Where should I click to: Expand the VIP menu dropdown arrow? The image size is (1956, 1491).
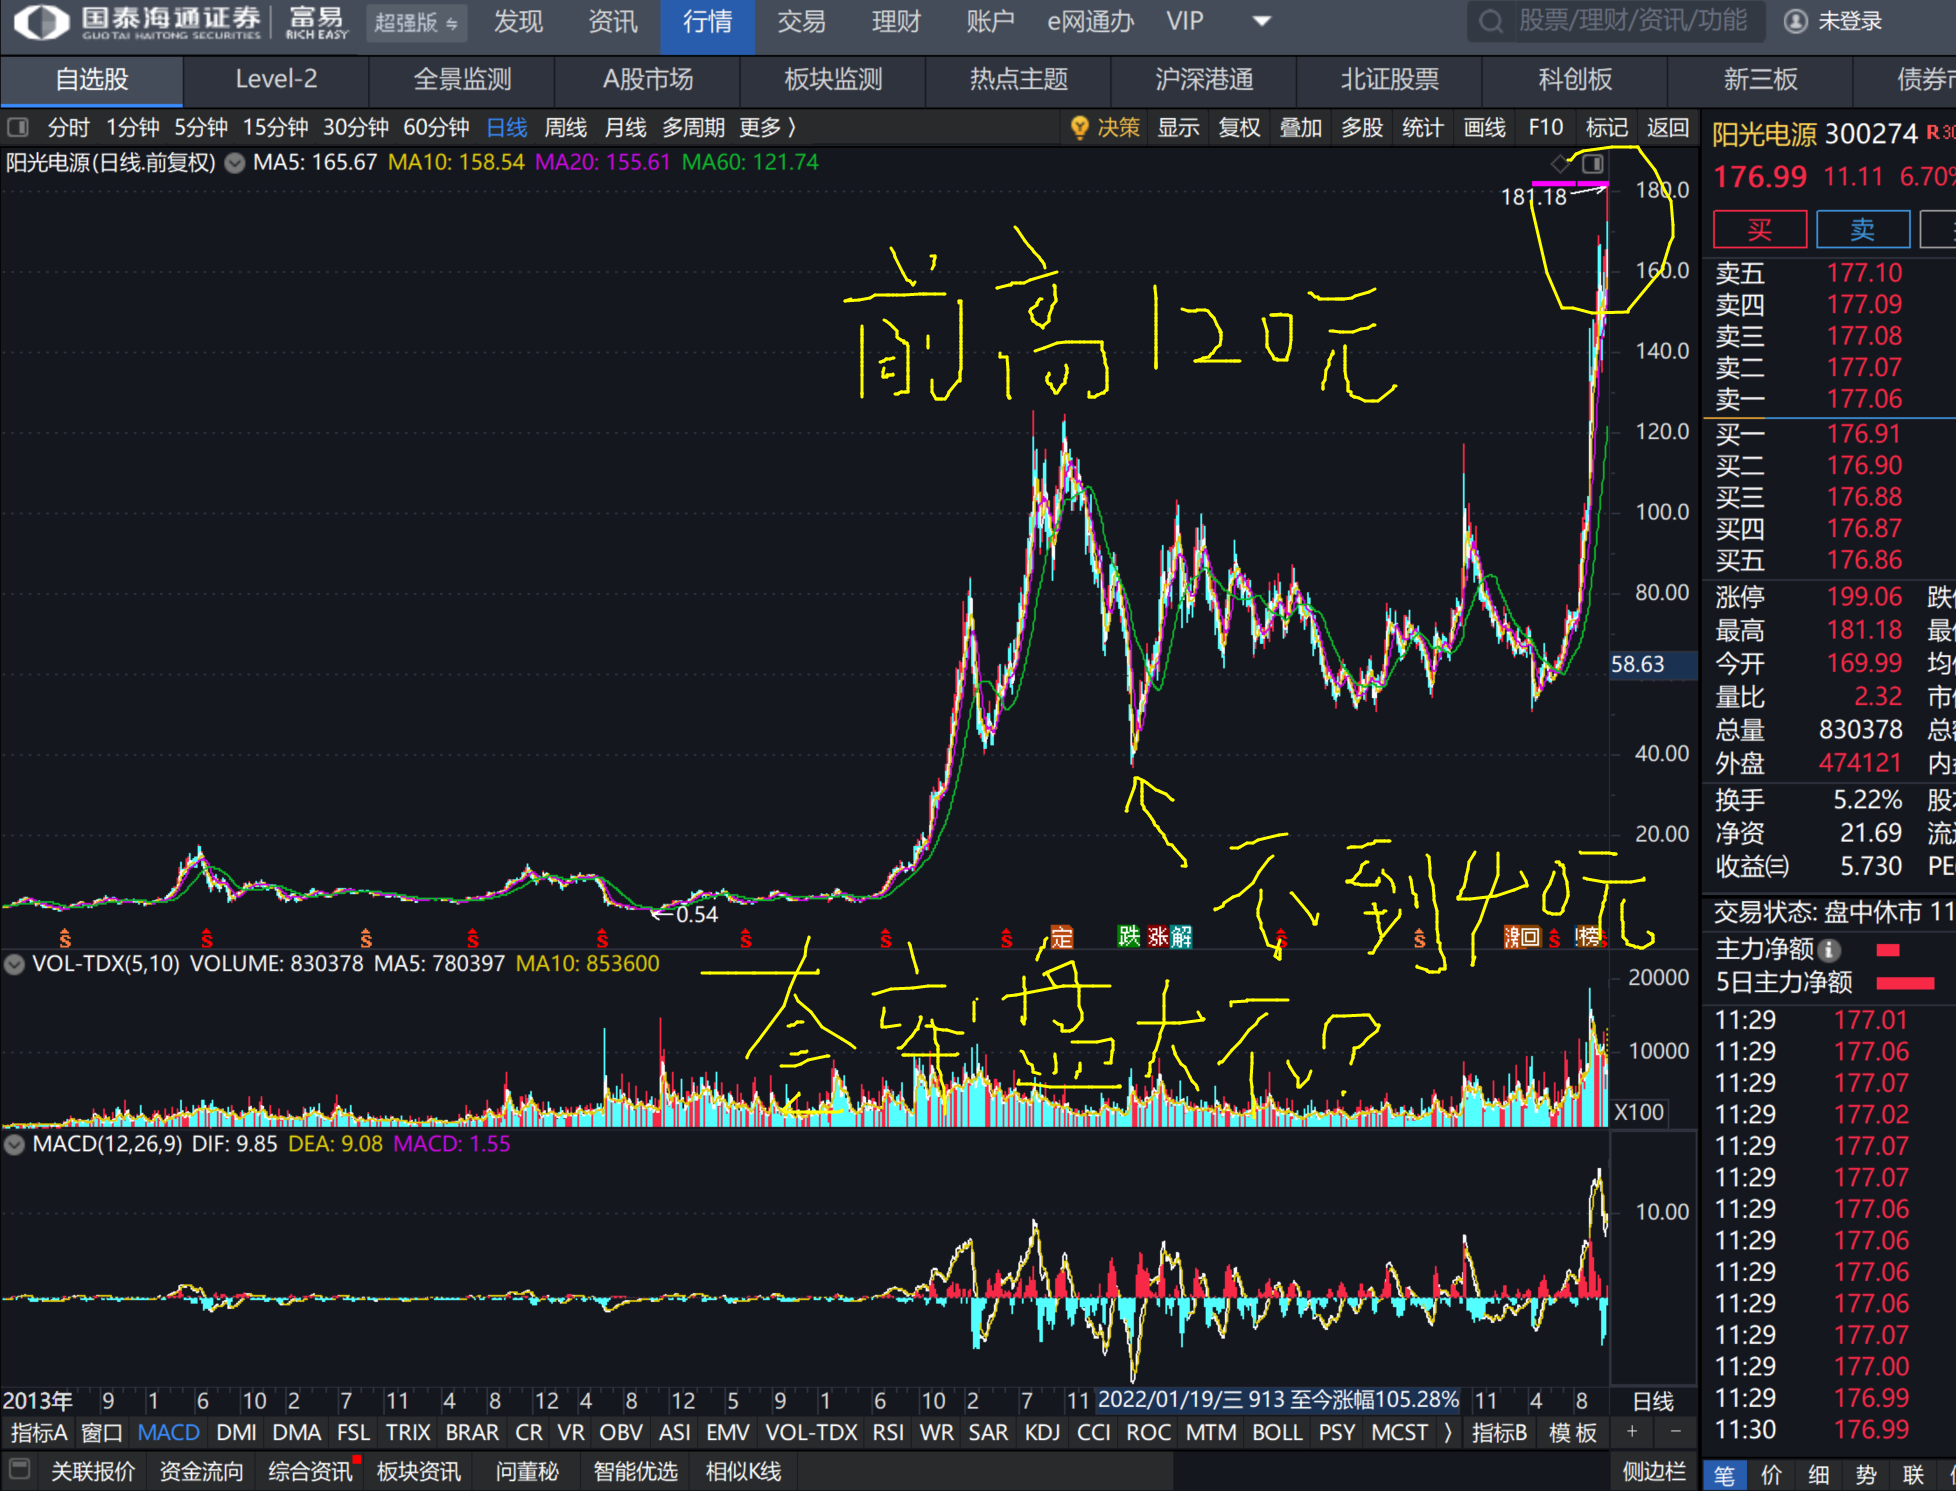1262,21
